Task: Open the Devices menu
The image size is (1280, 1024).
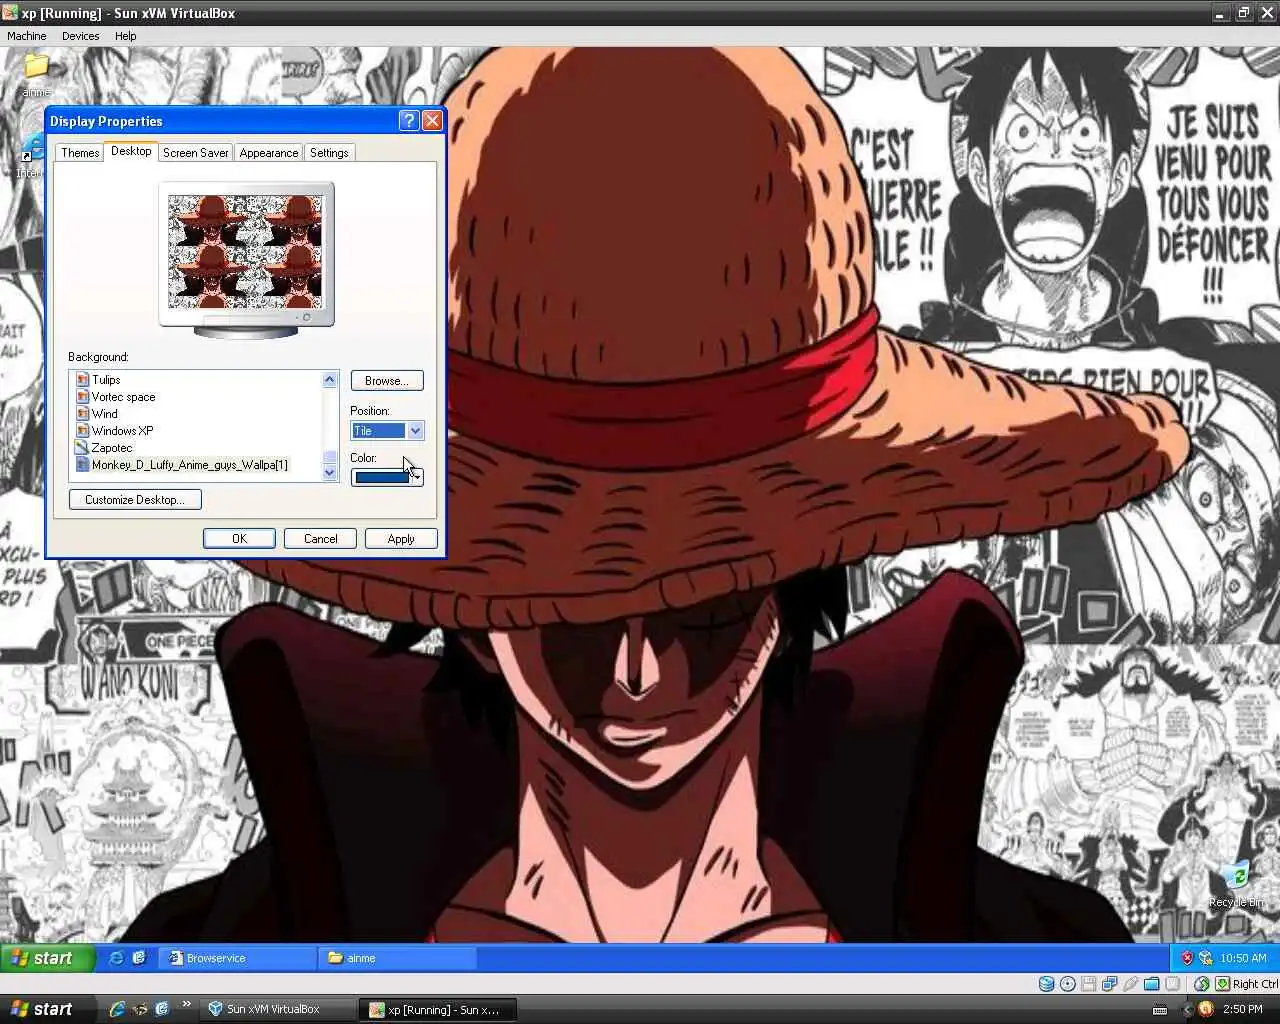Action: 80,36
